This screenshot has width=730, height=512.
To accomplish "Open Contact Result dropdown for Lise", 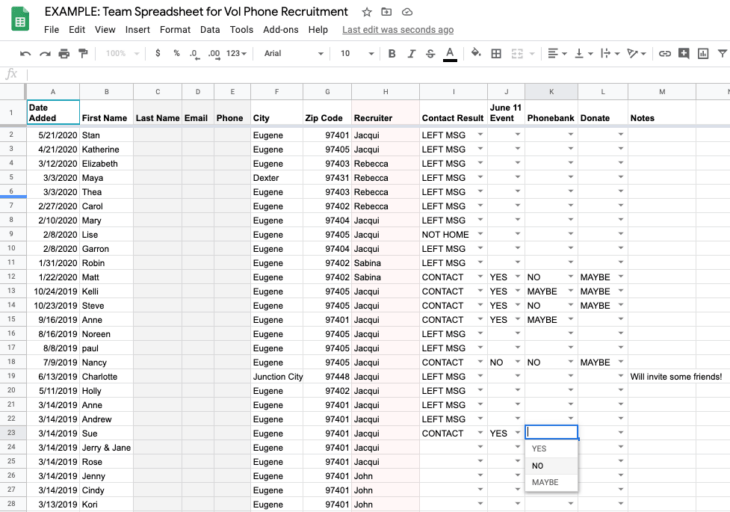I will tap(480, 234).
